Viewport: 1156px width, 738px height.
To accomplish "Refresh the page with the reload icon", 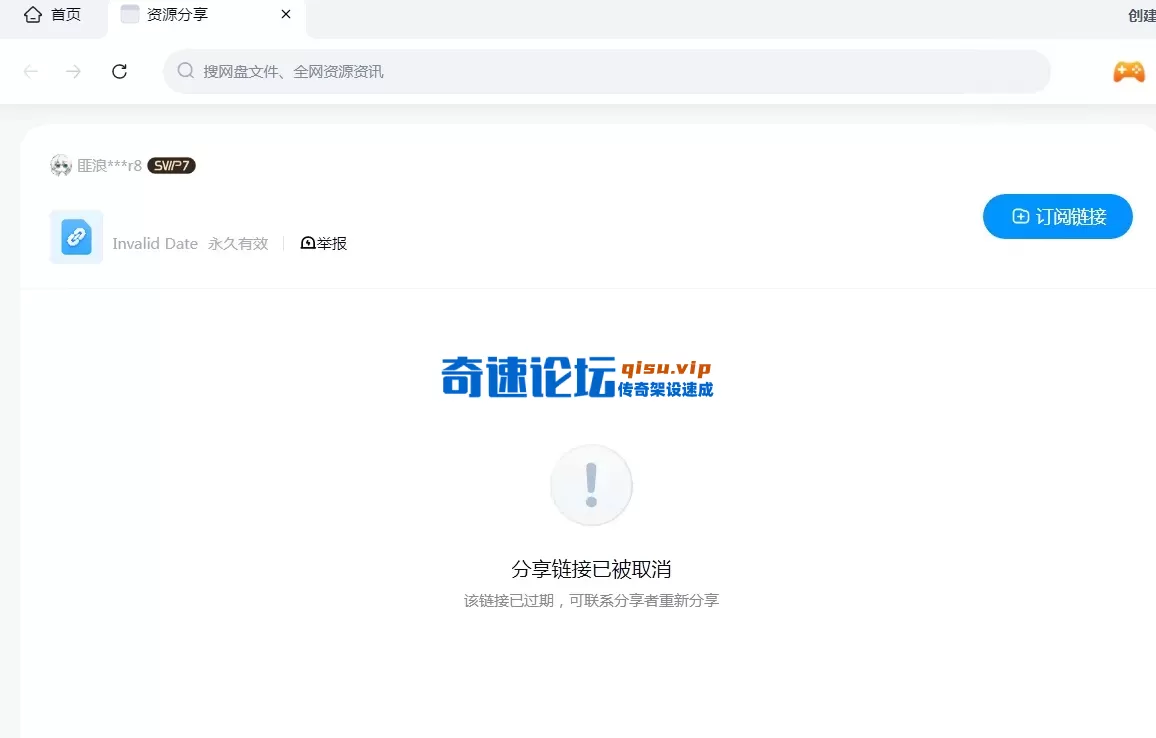I will pos(119,71).
